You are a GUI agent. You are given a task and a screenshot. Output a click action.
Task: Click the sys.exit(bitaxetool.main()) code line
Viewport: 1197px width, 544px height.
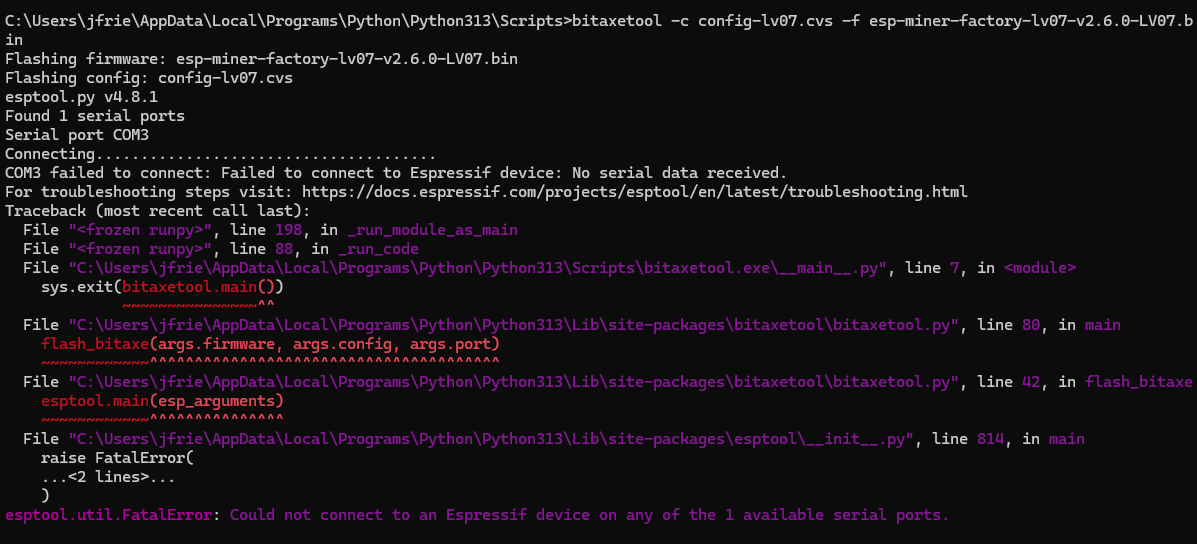tap(157, 287)
